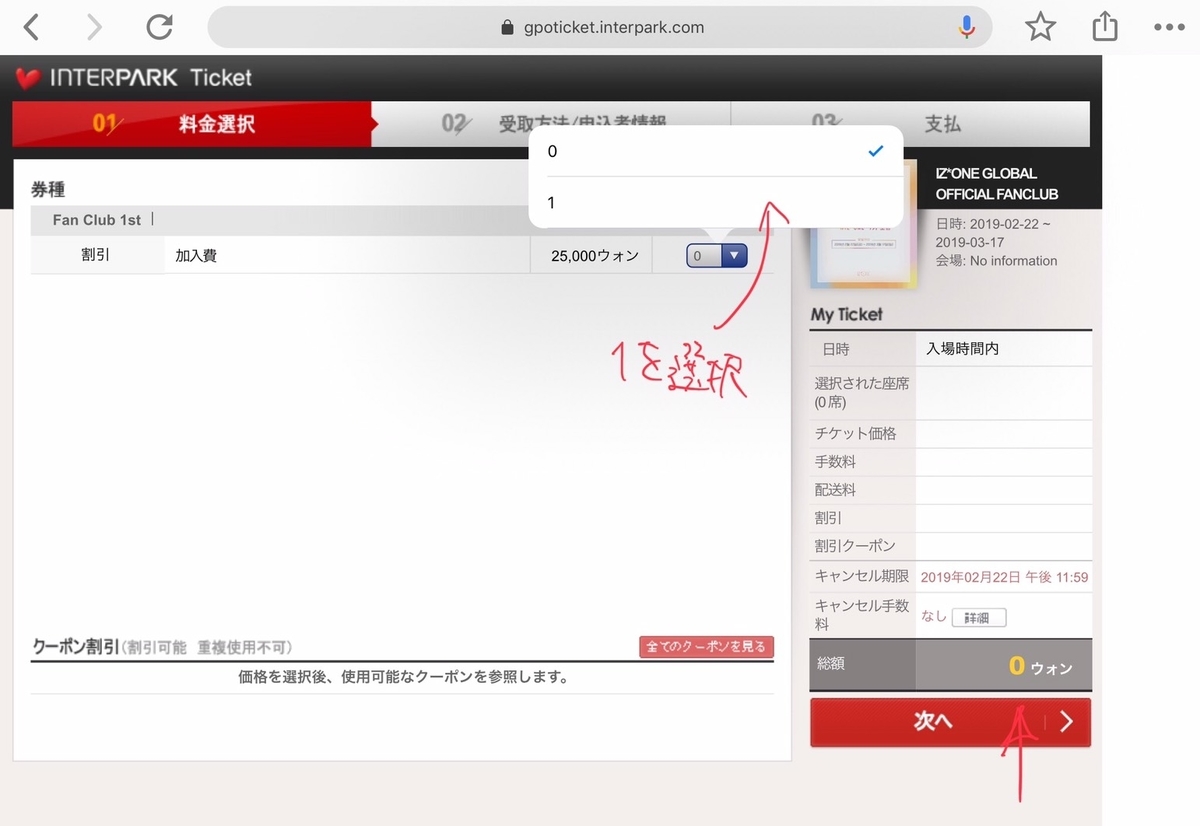Click the 割引 cell in fee row

point(96,256)
